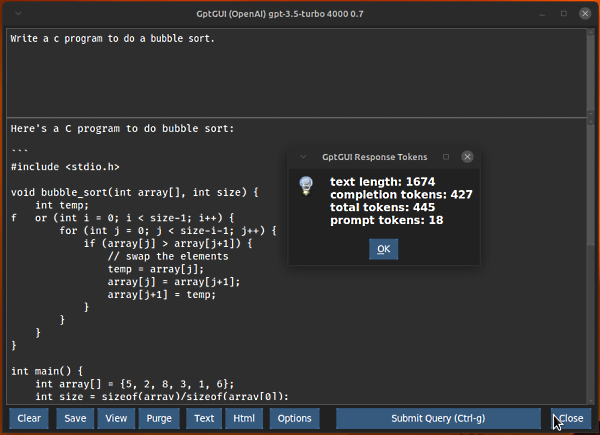Click the 'GptGUI Response Tokens' dialog title
Image resolution: width=600 pixels, height=435 pixels.
pos(374,157)
